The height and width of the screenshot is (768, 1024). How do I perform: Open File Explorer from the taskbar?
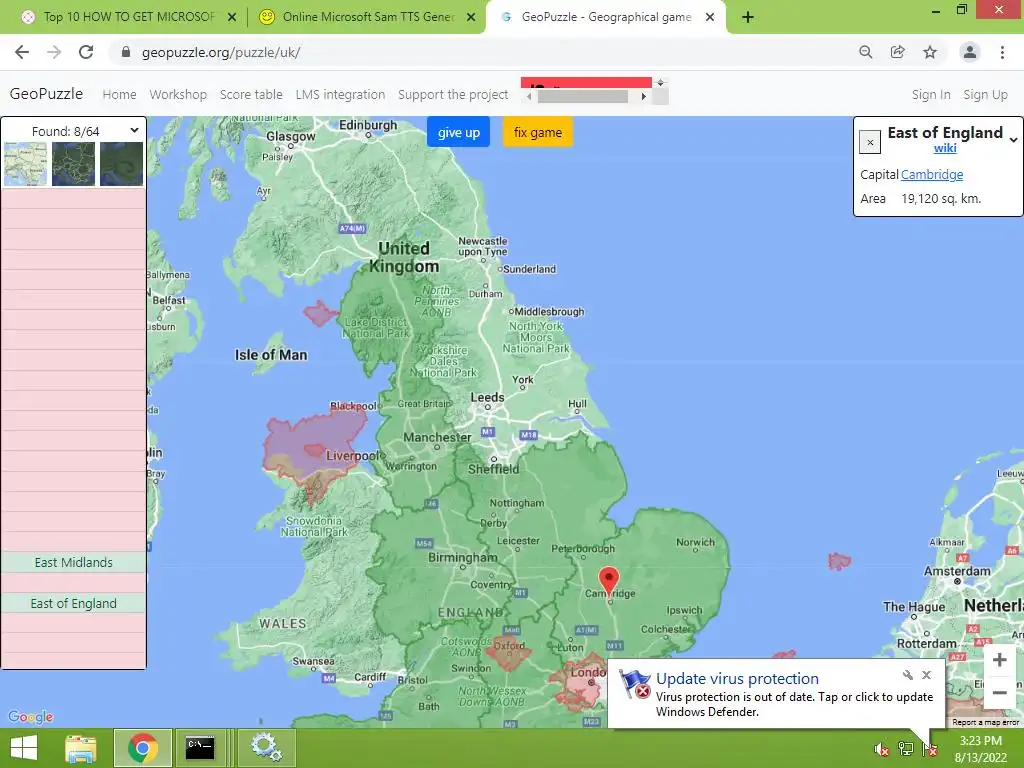pos(80,748)
